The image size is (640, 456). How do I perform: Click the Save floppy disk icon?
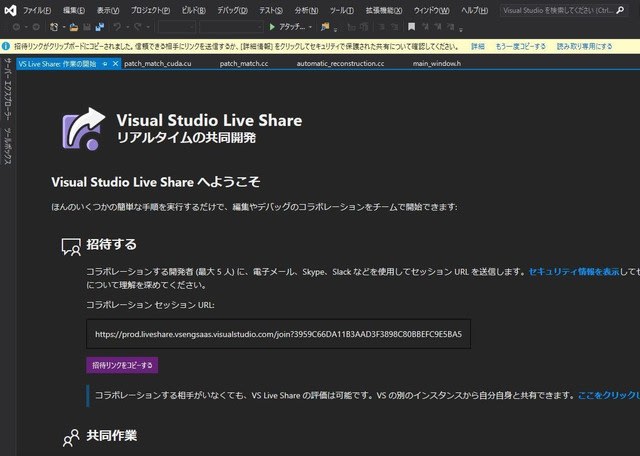pos(87,27)
